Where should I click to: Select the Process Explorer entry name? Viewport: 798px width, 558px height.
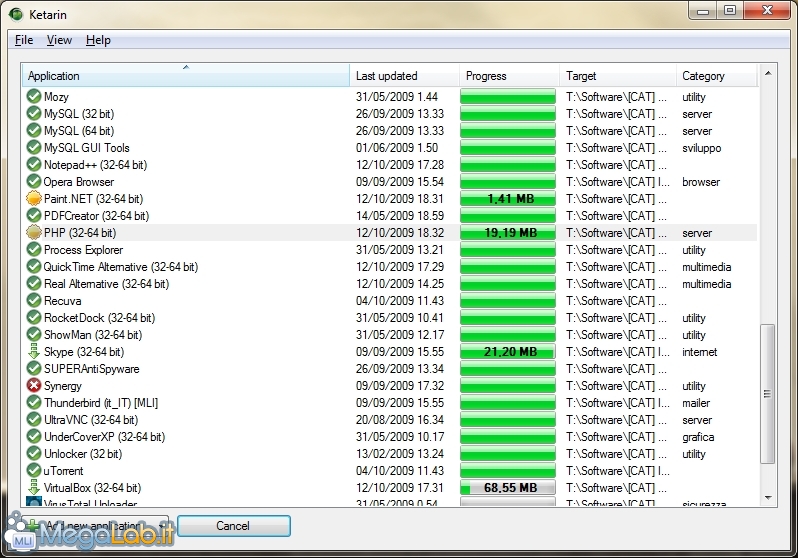point(83,250)
